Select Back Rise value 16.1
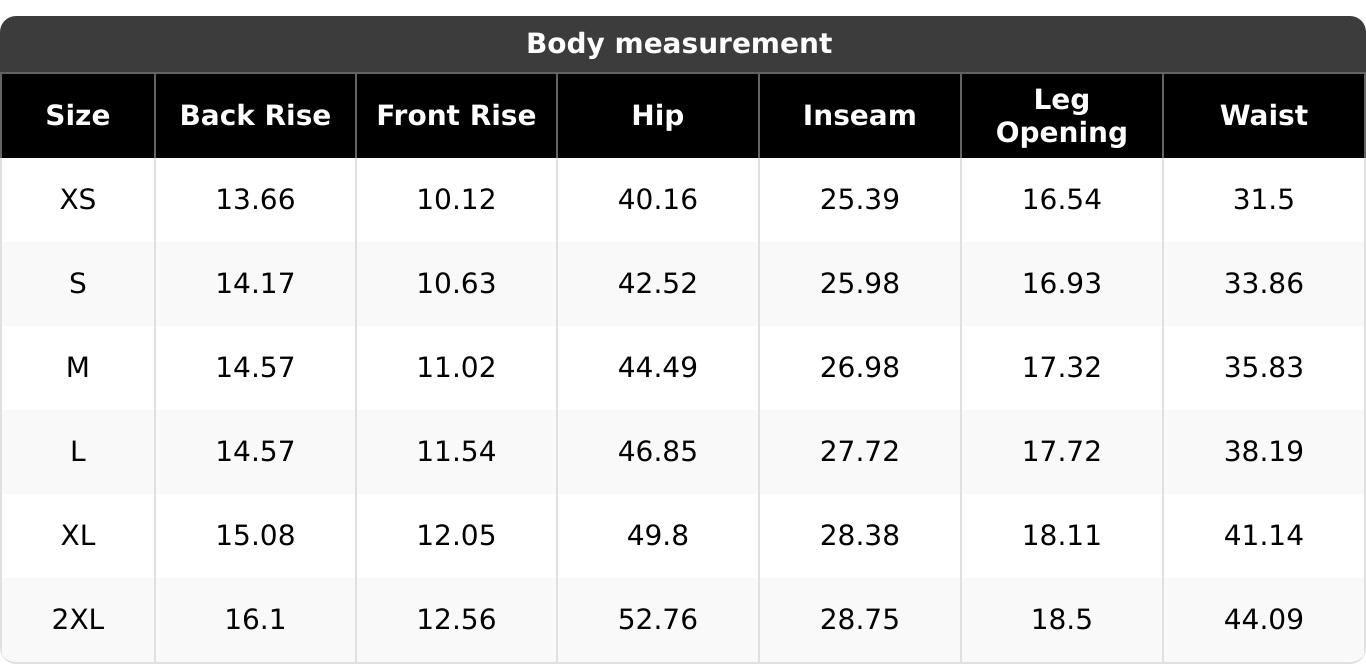The width and height of the screenshot is (1366, 664). pos(255,620)
